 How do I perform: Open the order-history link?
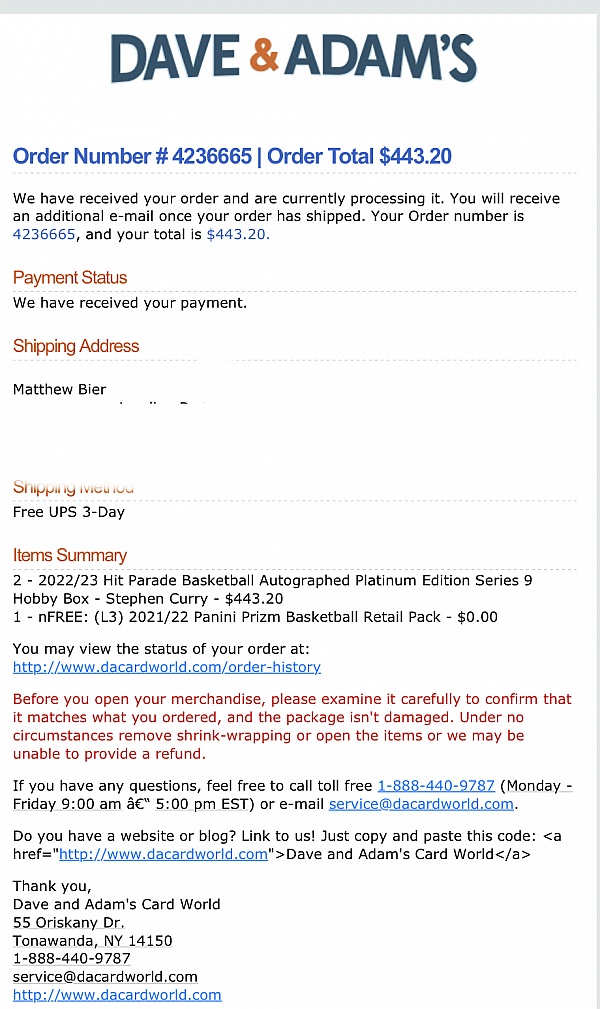(167, 667)
